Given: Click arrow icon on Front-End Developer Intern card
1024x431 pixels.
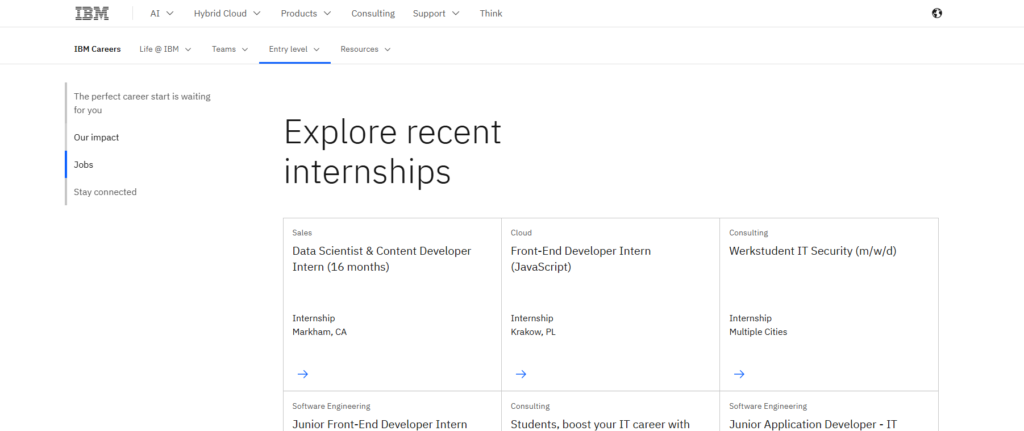Looking at the screenshot, I should tap(520, 374).
